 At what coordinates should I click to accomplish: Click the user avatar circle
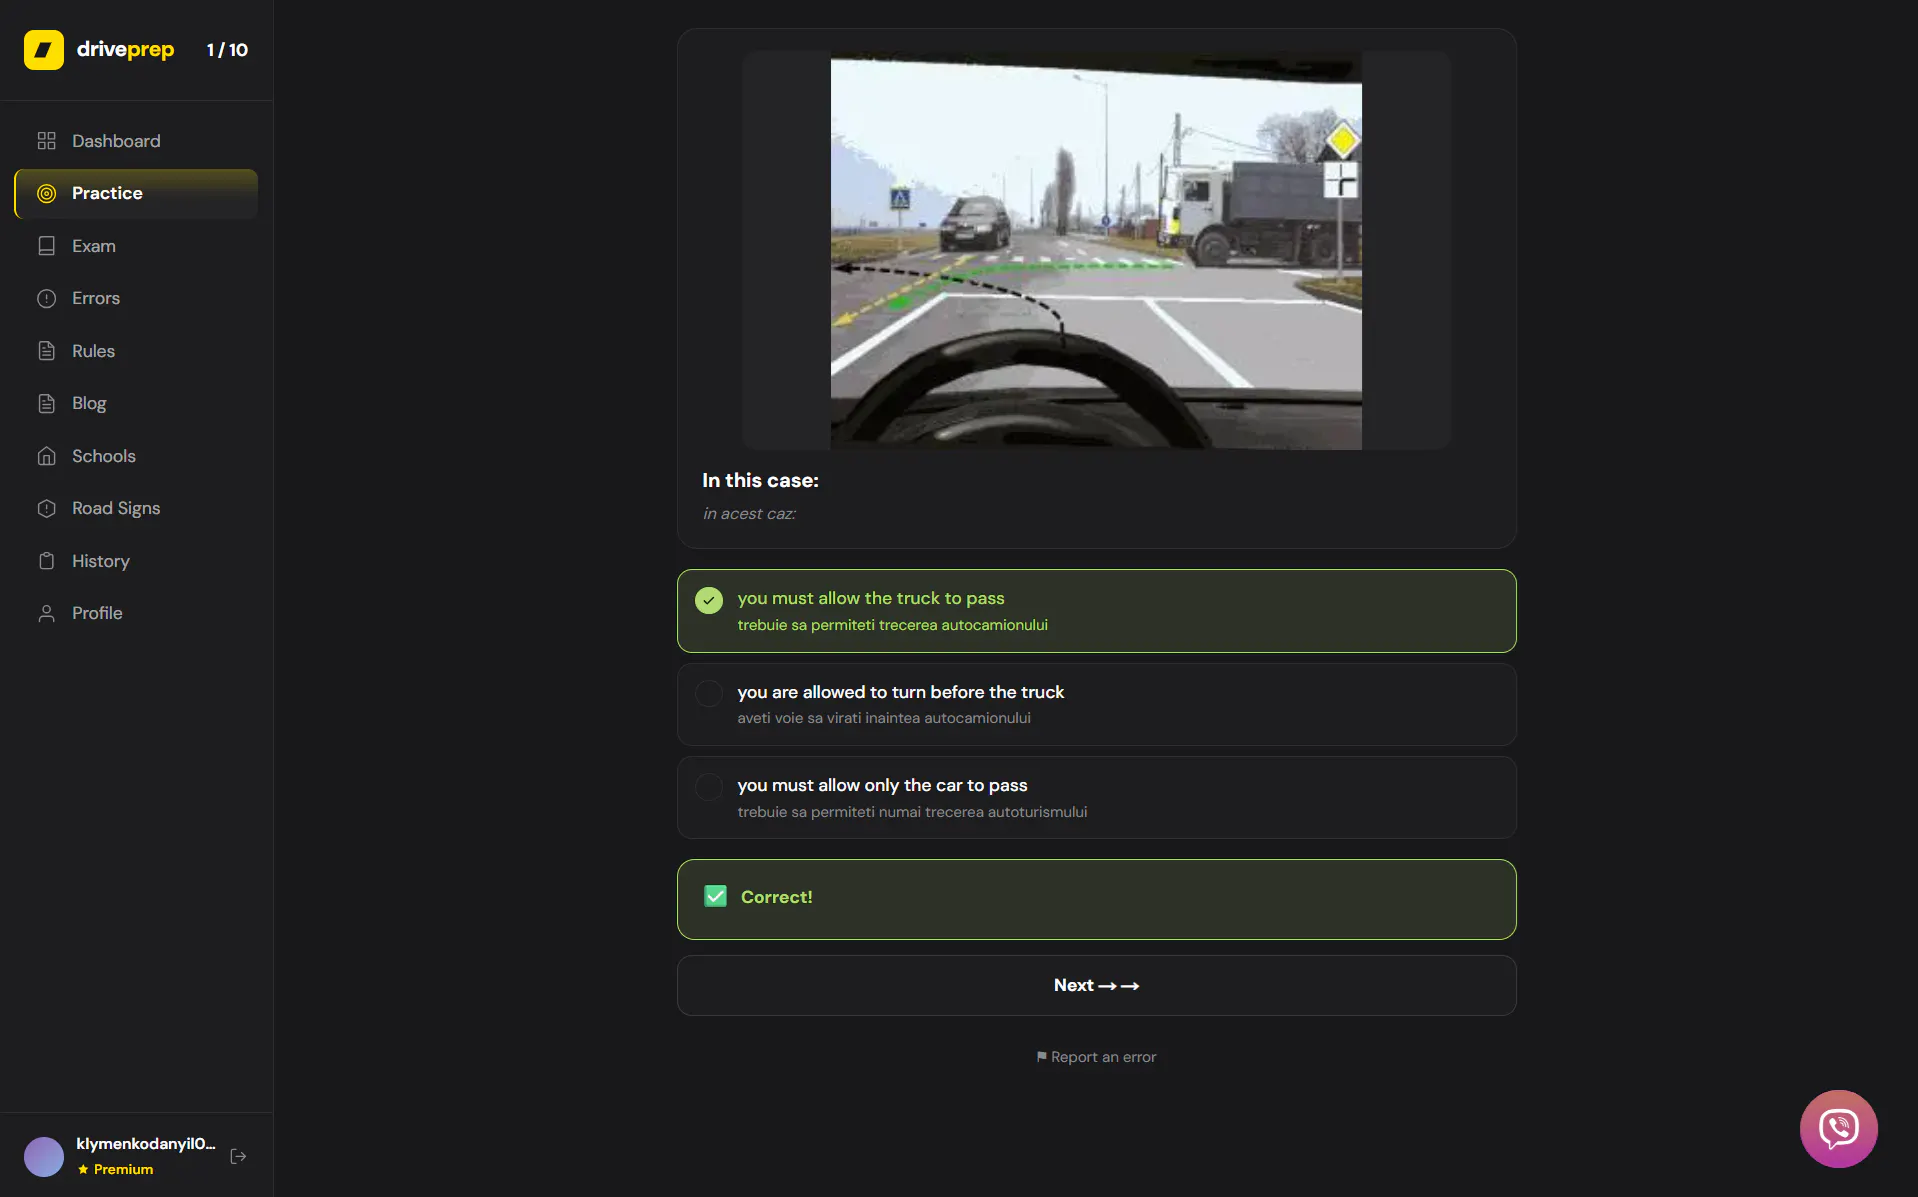point(44,1156)
